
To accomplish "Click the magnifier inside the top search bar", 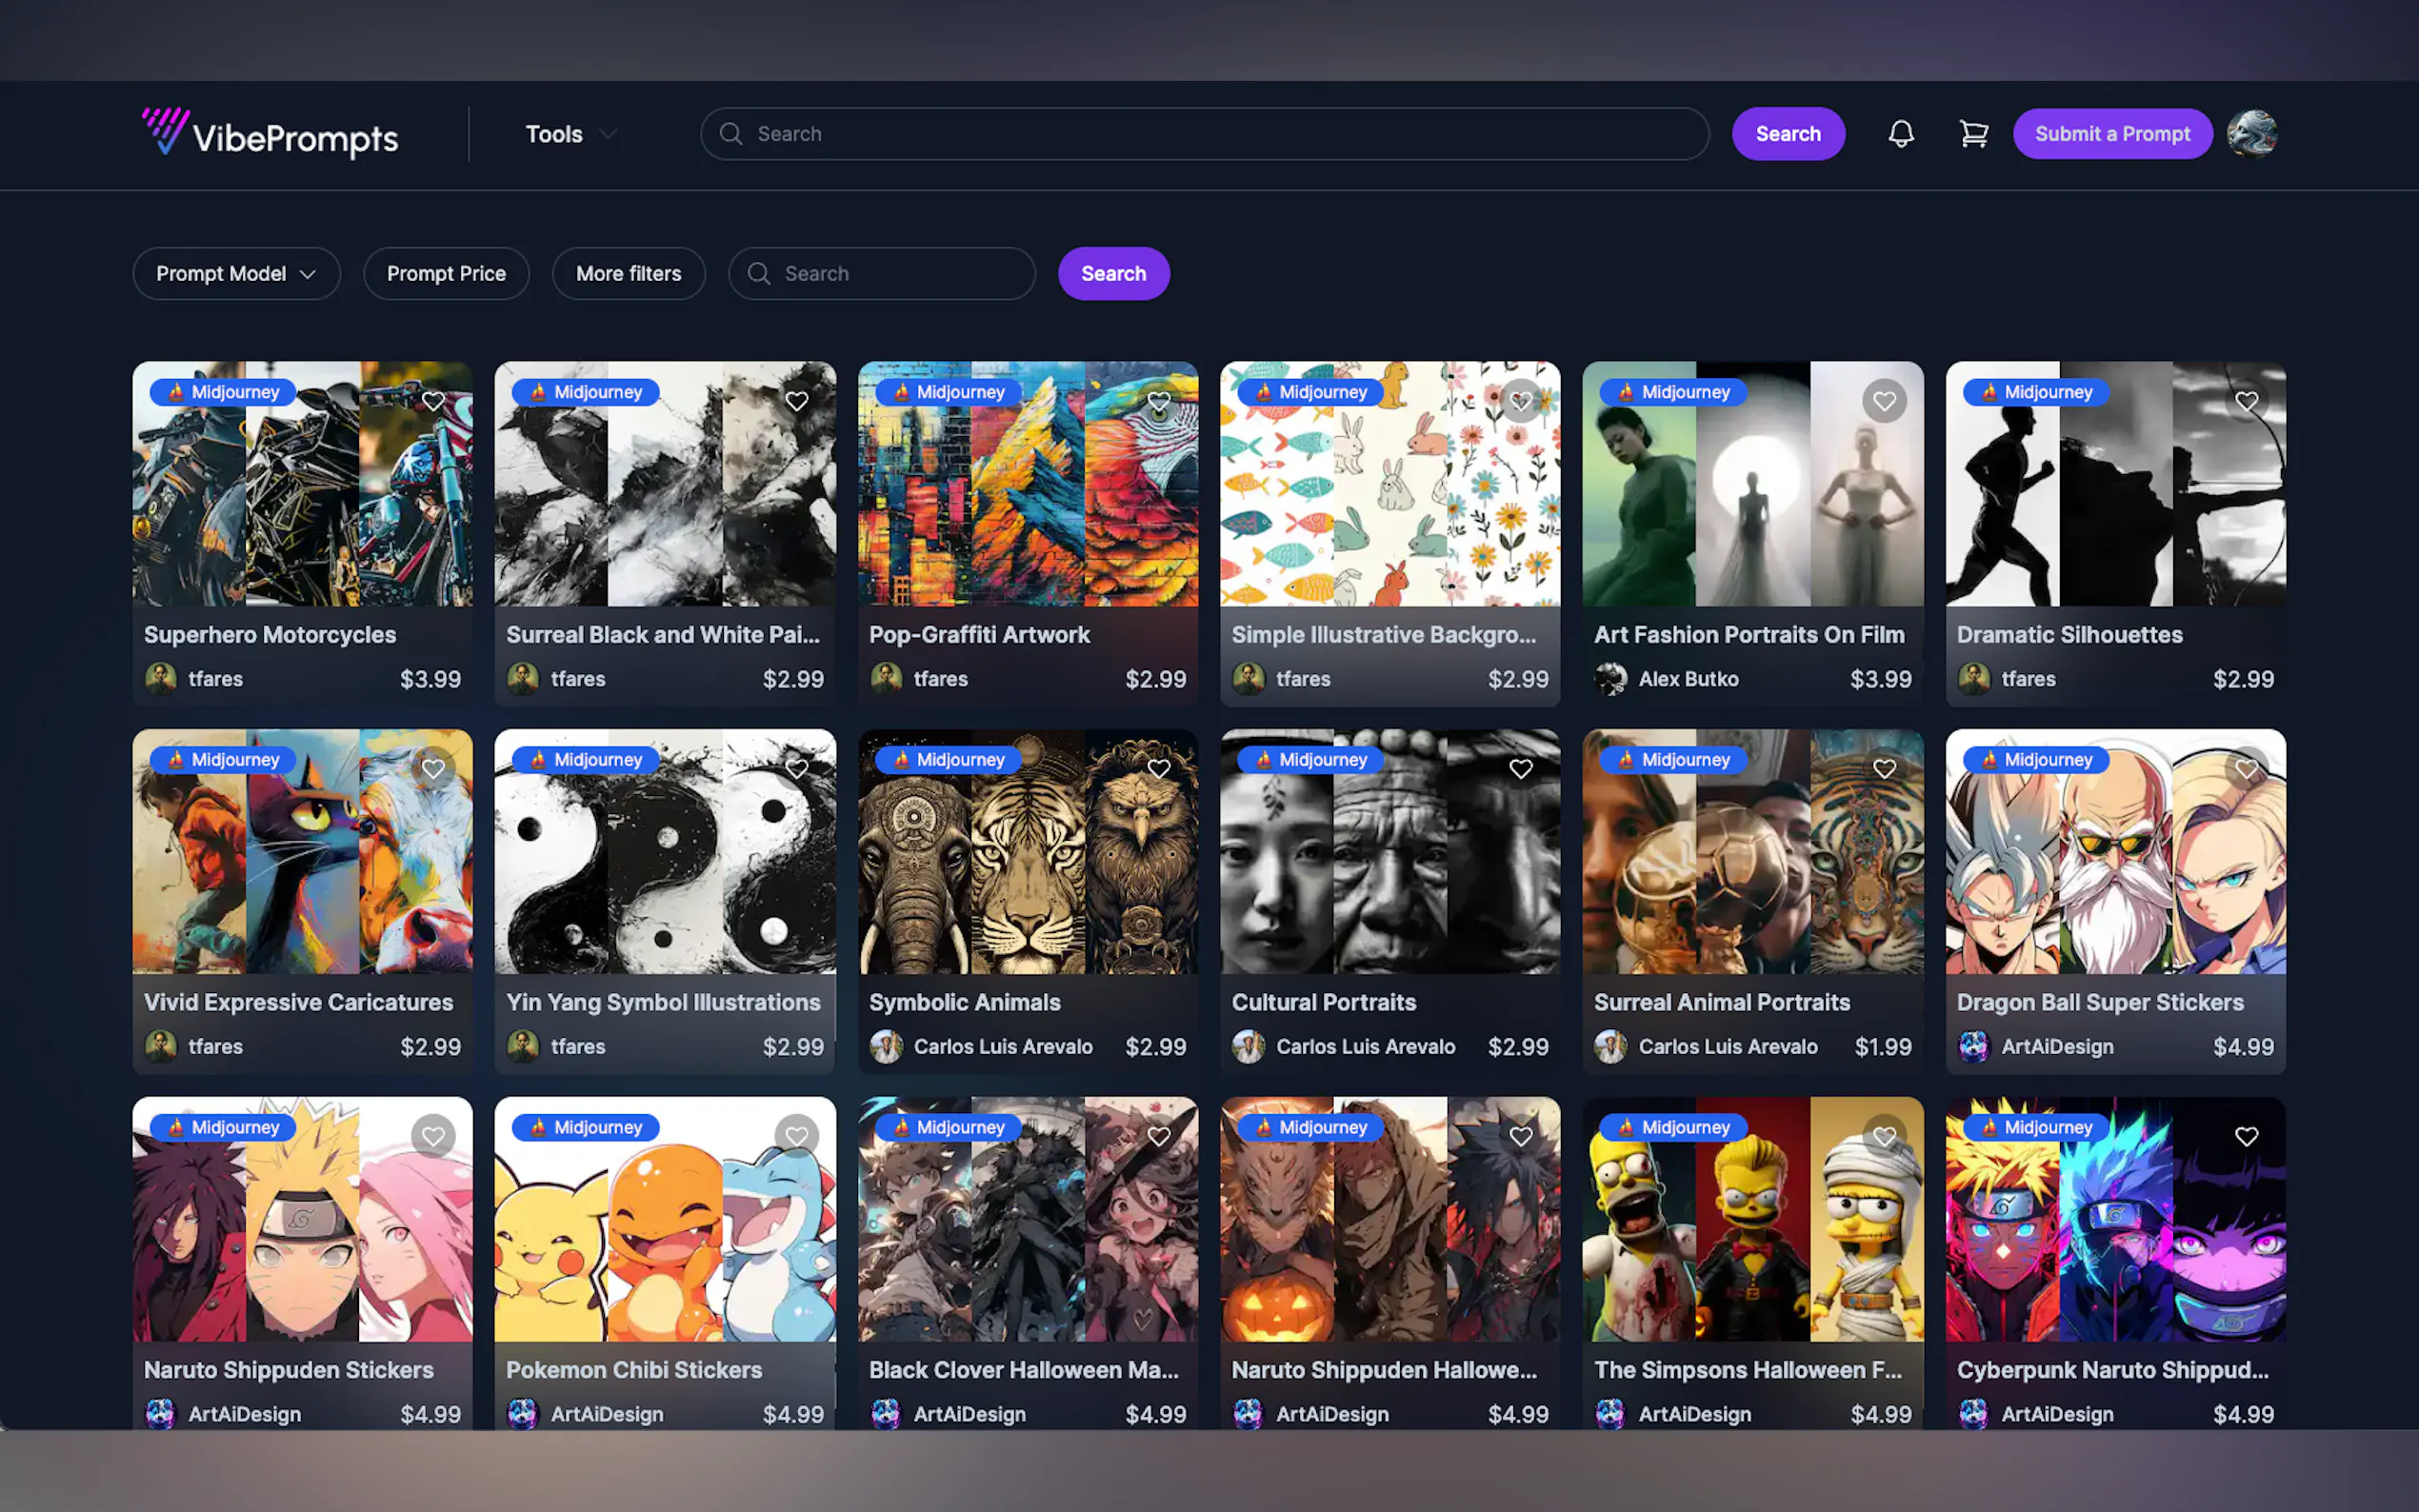I will 731,133.
